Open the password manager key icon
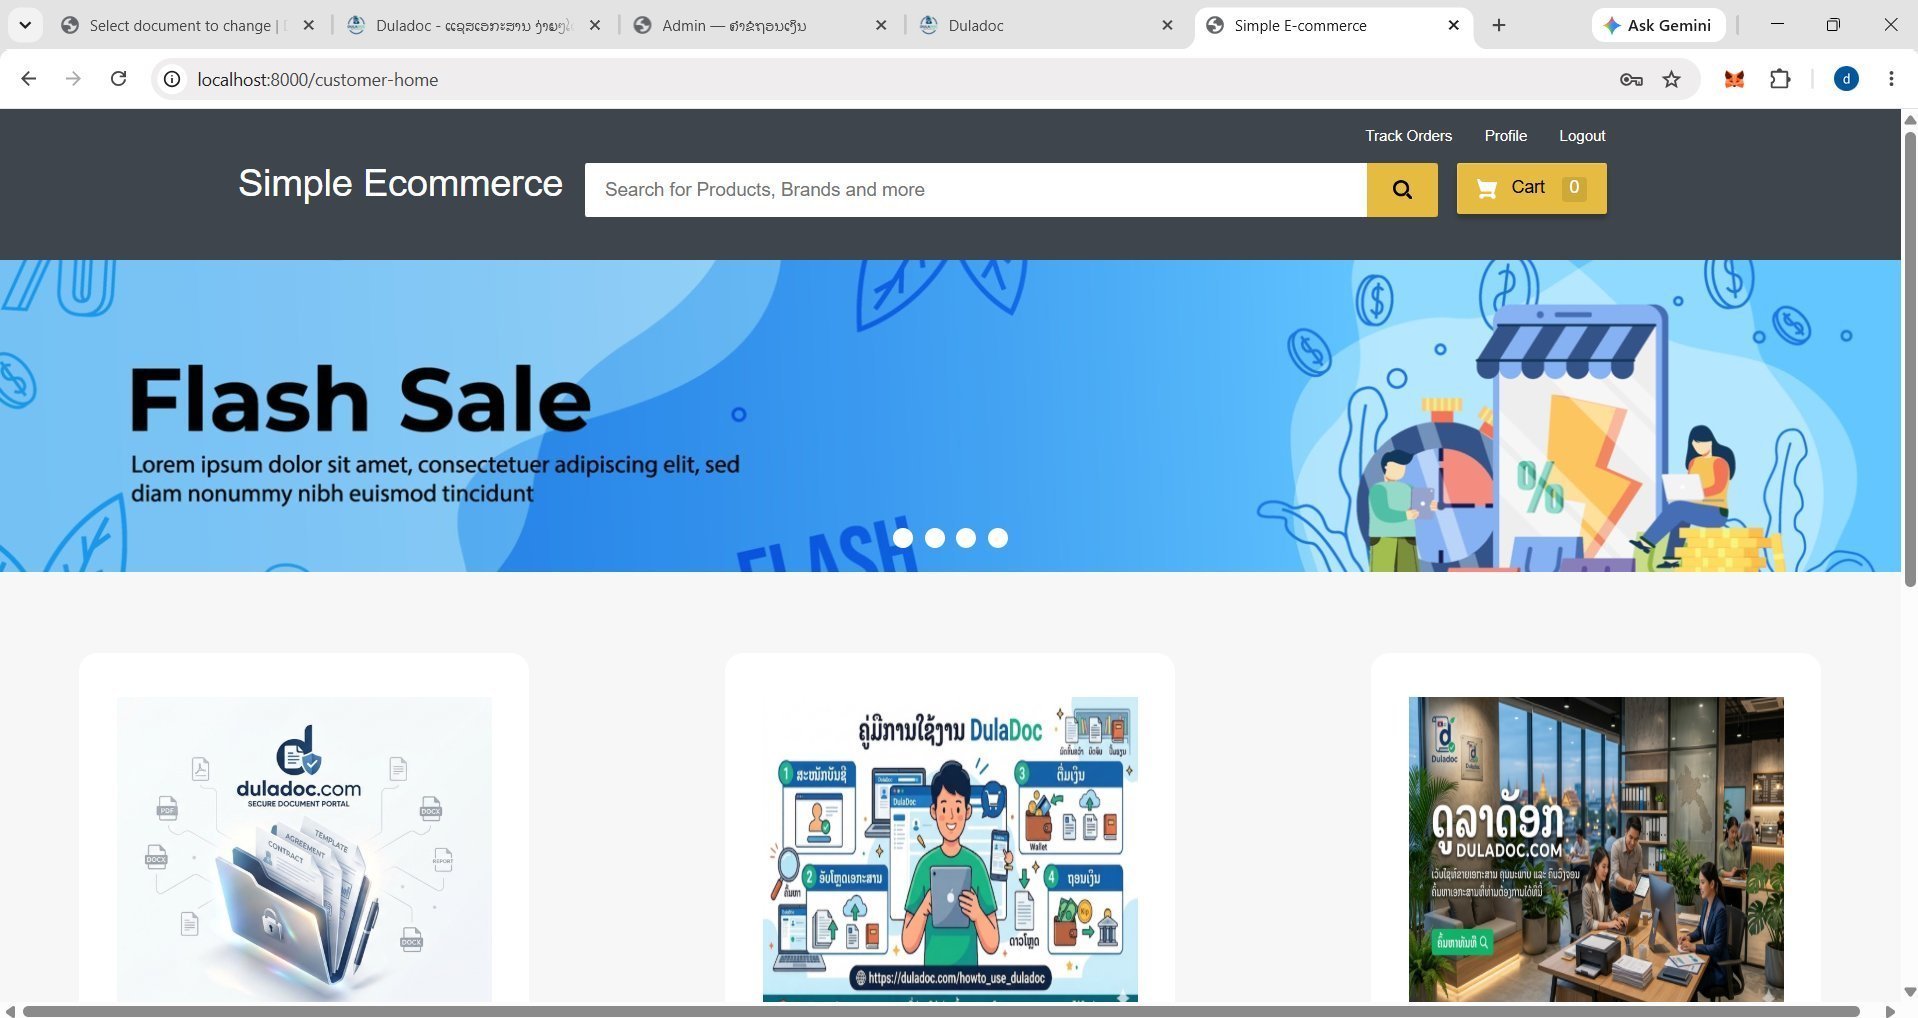This screenshot has height=1018, width=1918. (x=1631, y=80)
